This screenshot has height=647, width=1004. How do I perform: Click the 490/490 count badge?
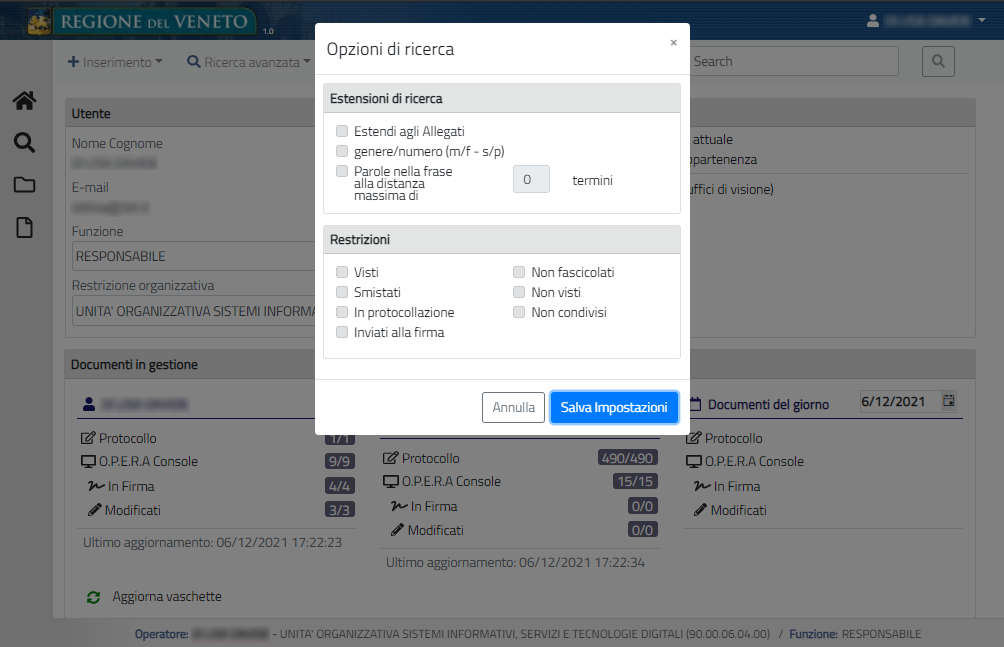[628, 458]
